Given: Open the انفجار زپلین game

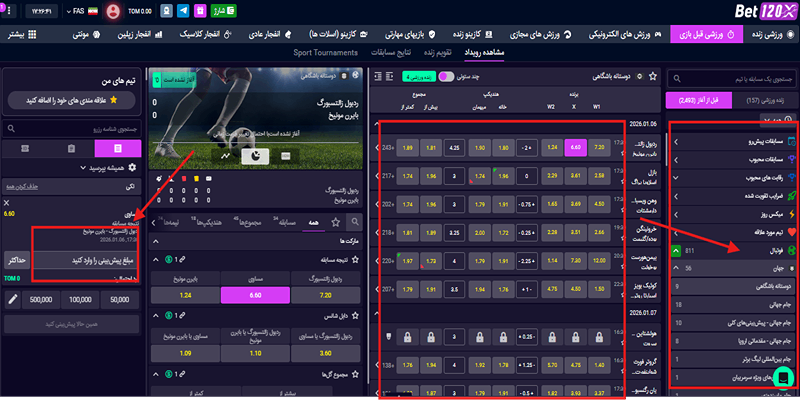Looking at the screenshot, I should 141,35.
